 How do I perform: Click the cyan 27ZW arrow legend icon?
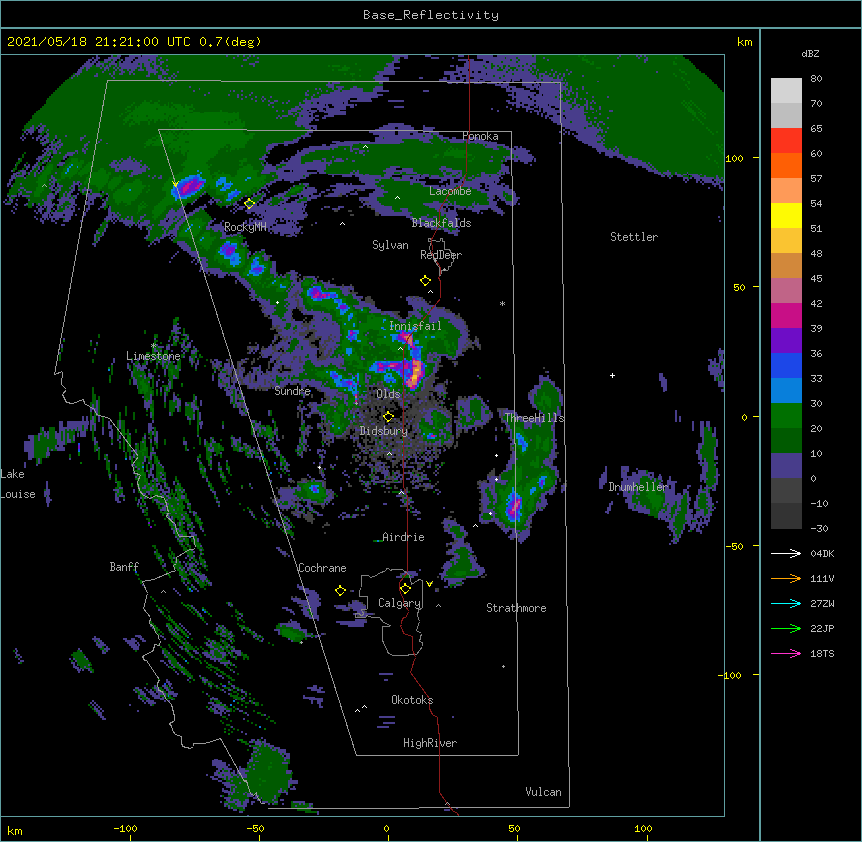[x=786, y=603]
